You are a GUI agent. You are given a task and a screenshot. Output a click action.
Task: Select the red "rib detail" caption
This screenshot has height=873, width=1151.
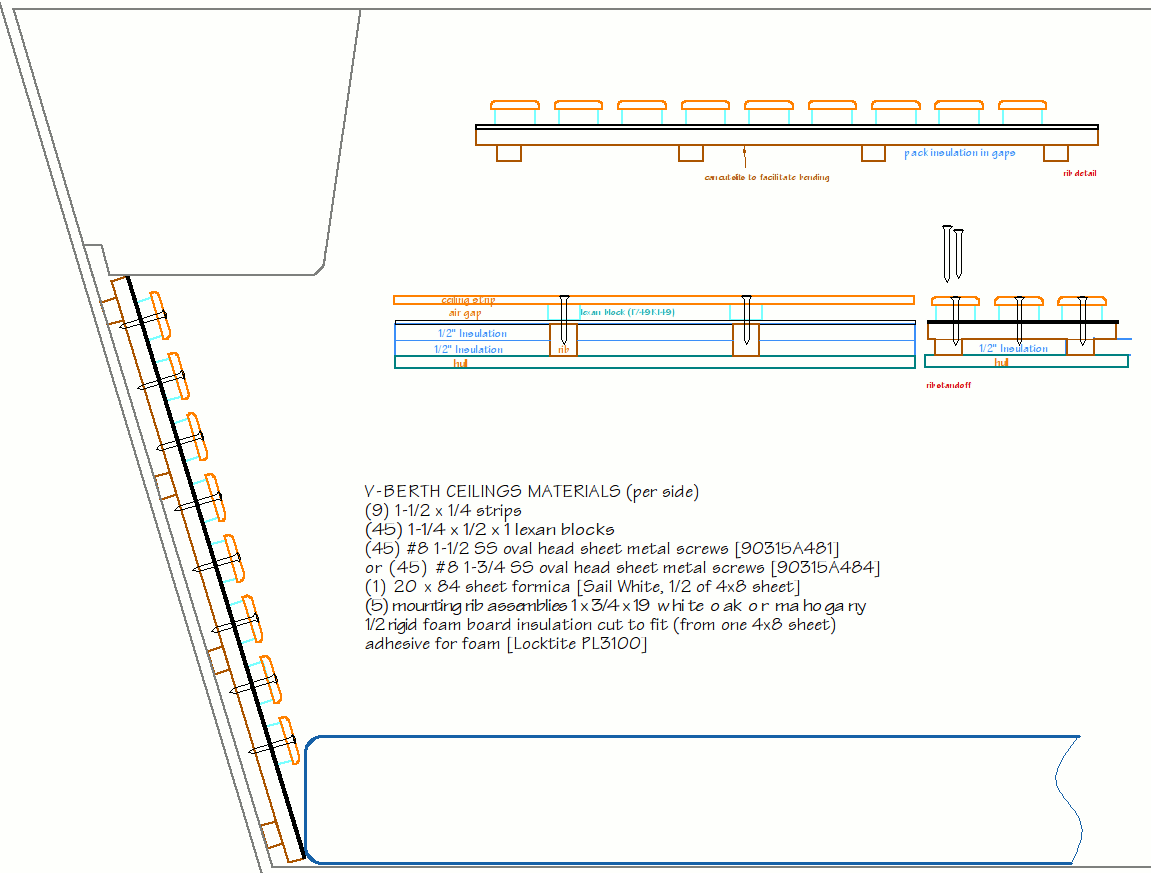coord(1079,173)
